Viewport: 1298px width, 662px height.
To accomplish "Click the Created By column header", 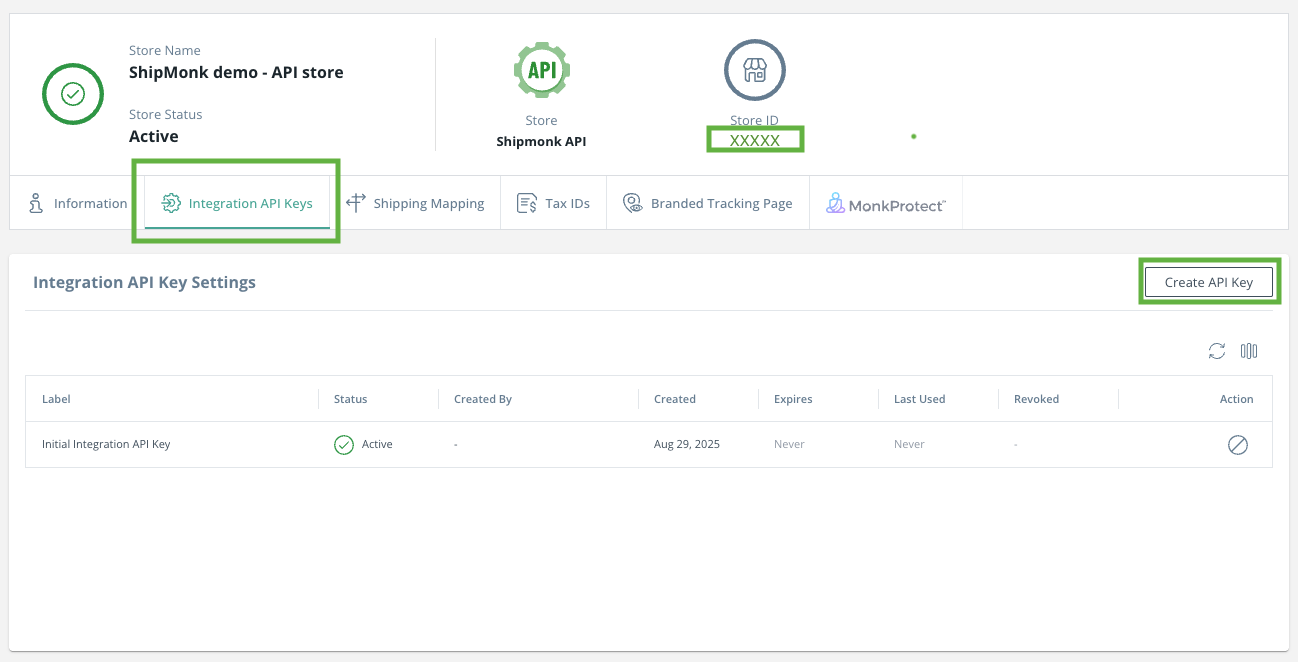I will [x=483, y=399].
